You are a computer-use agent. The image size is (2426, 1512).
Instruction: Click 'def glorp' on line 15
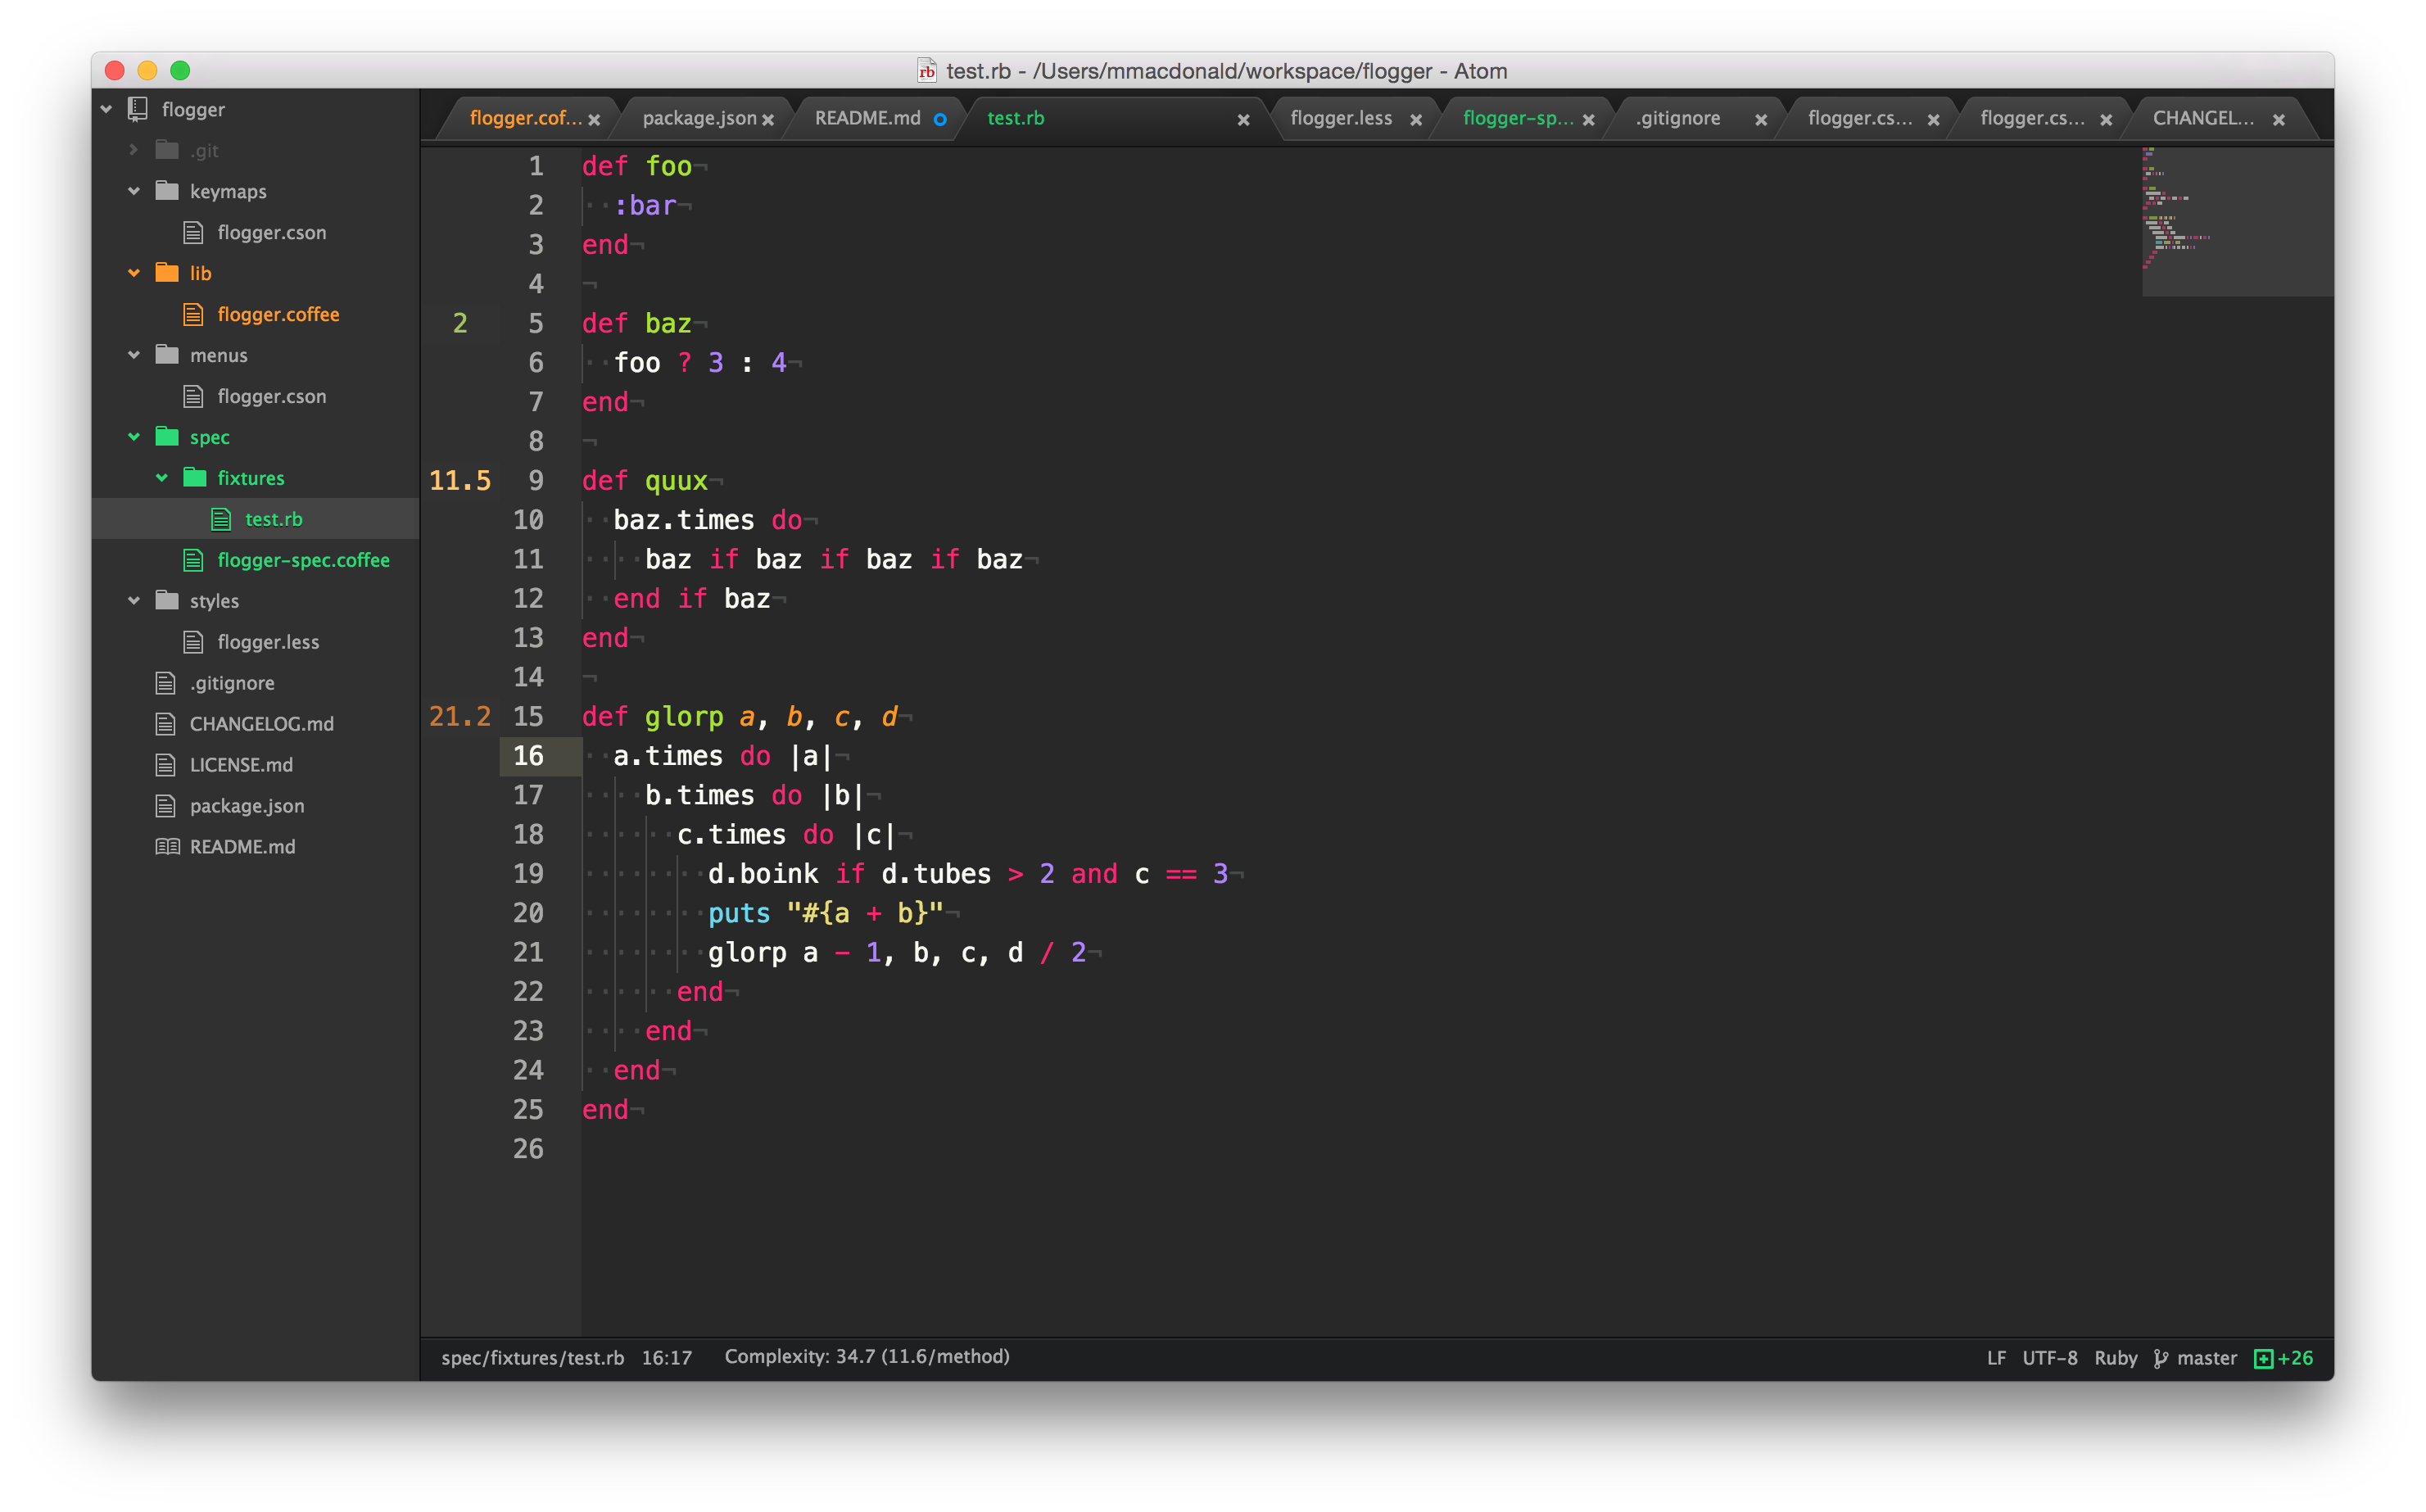point(653,717)
